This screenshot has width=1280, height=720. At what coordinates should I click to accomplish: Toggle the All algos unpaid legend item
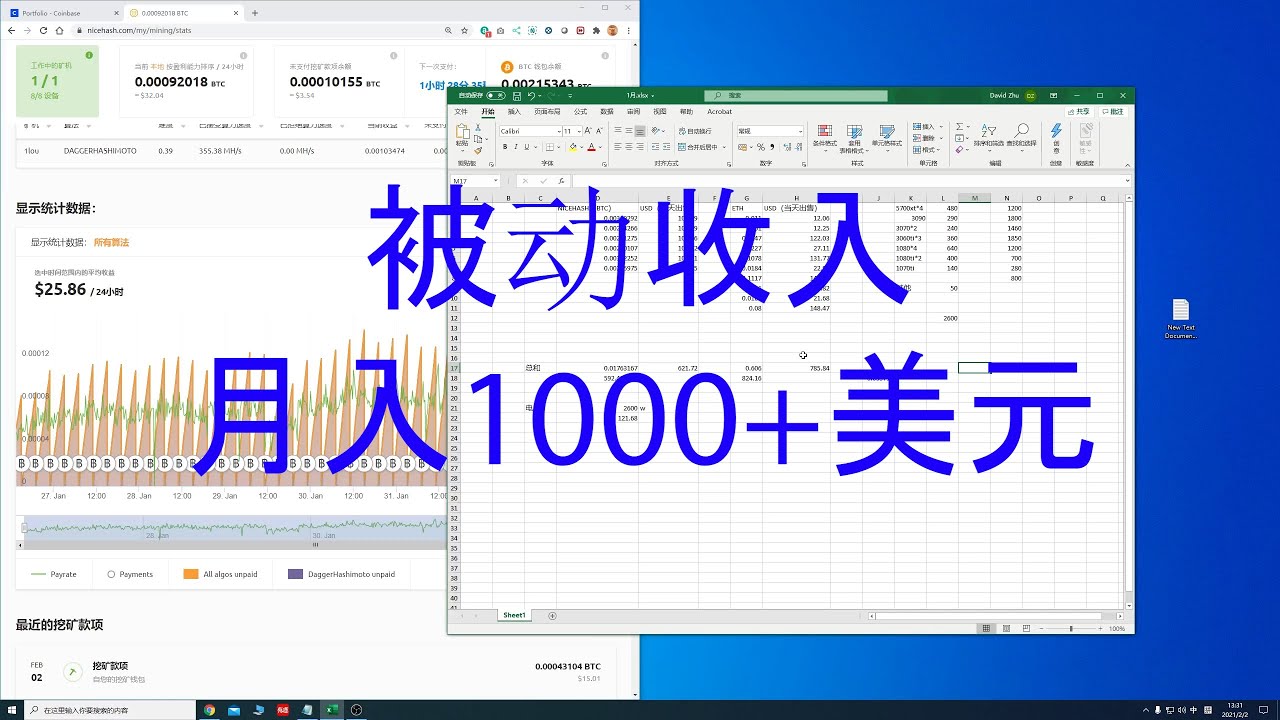tap(220, 574)
